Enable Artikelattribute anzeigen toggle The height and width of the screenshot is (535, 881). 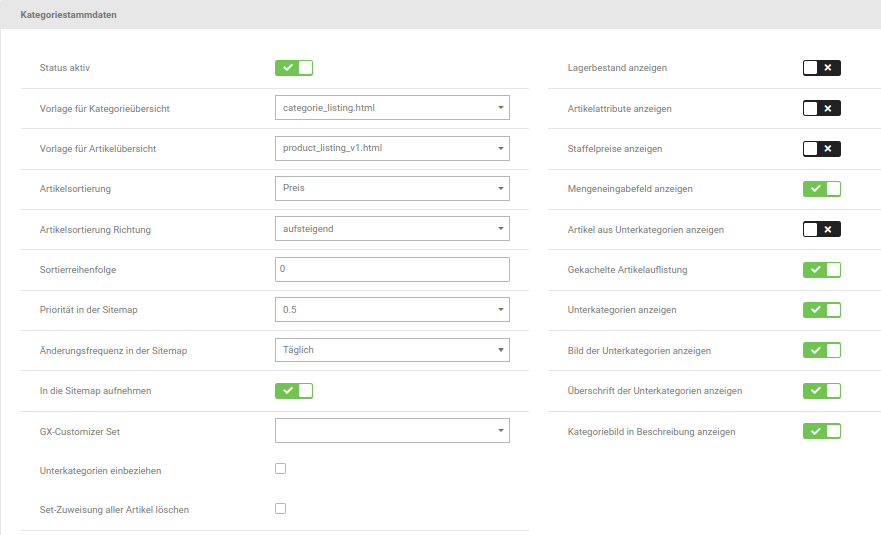click(821, 108)
